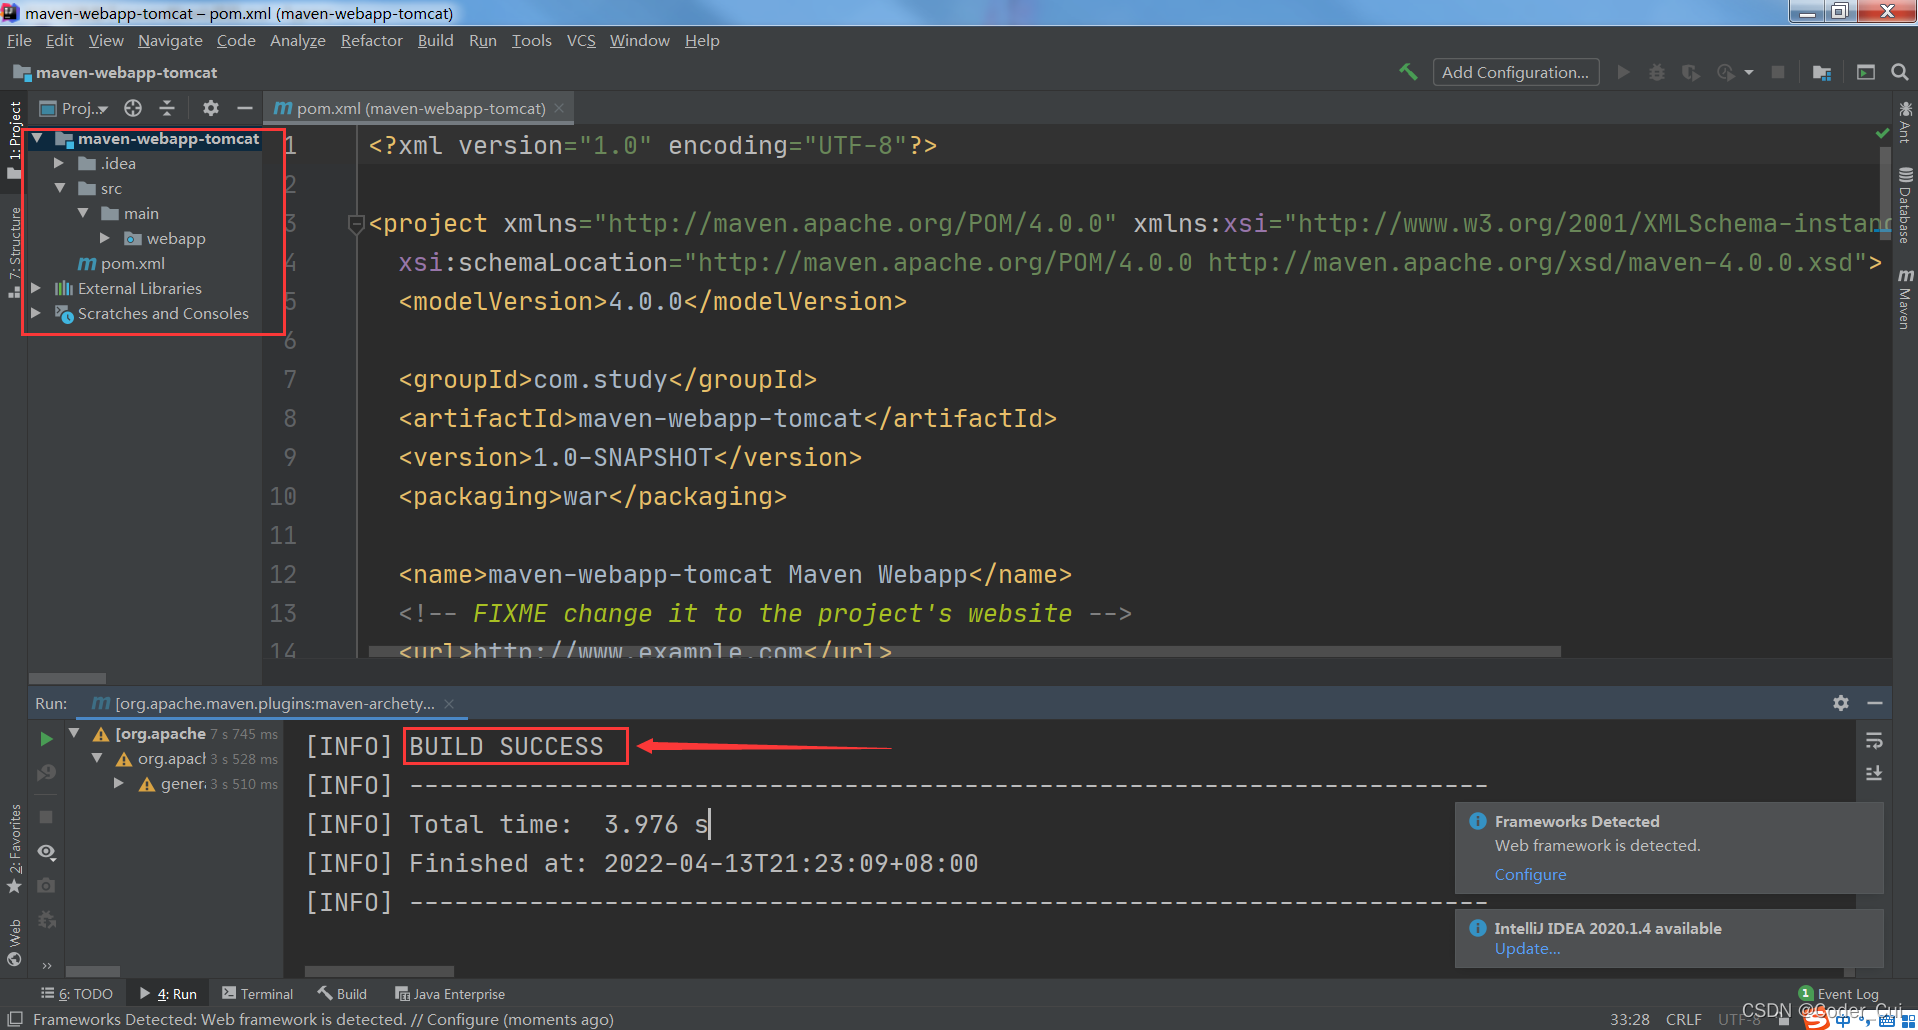1918x1030 pixels.
Task: Open the Ant tool window
Action: (x=1905, y=122)
